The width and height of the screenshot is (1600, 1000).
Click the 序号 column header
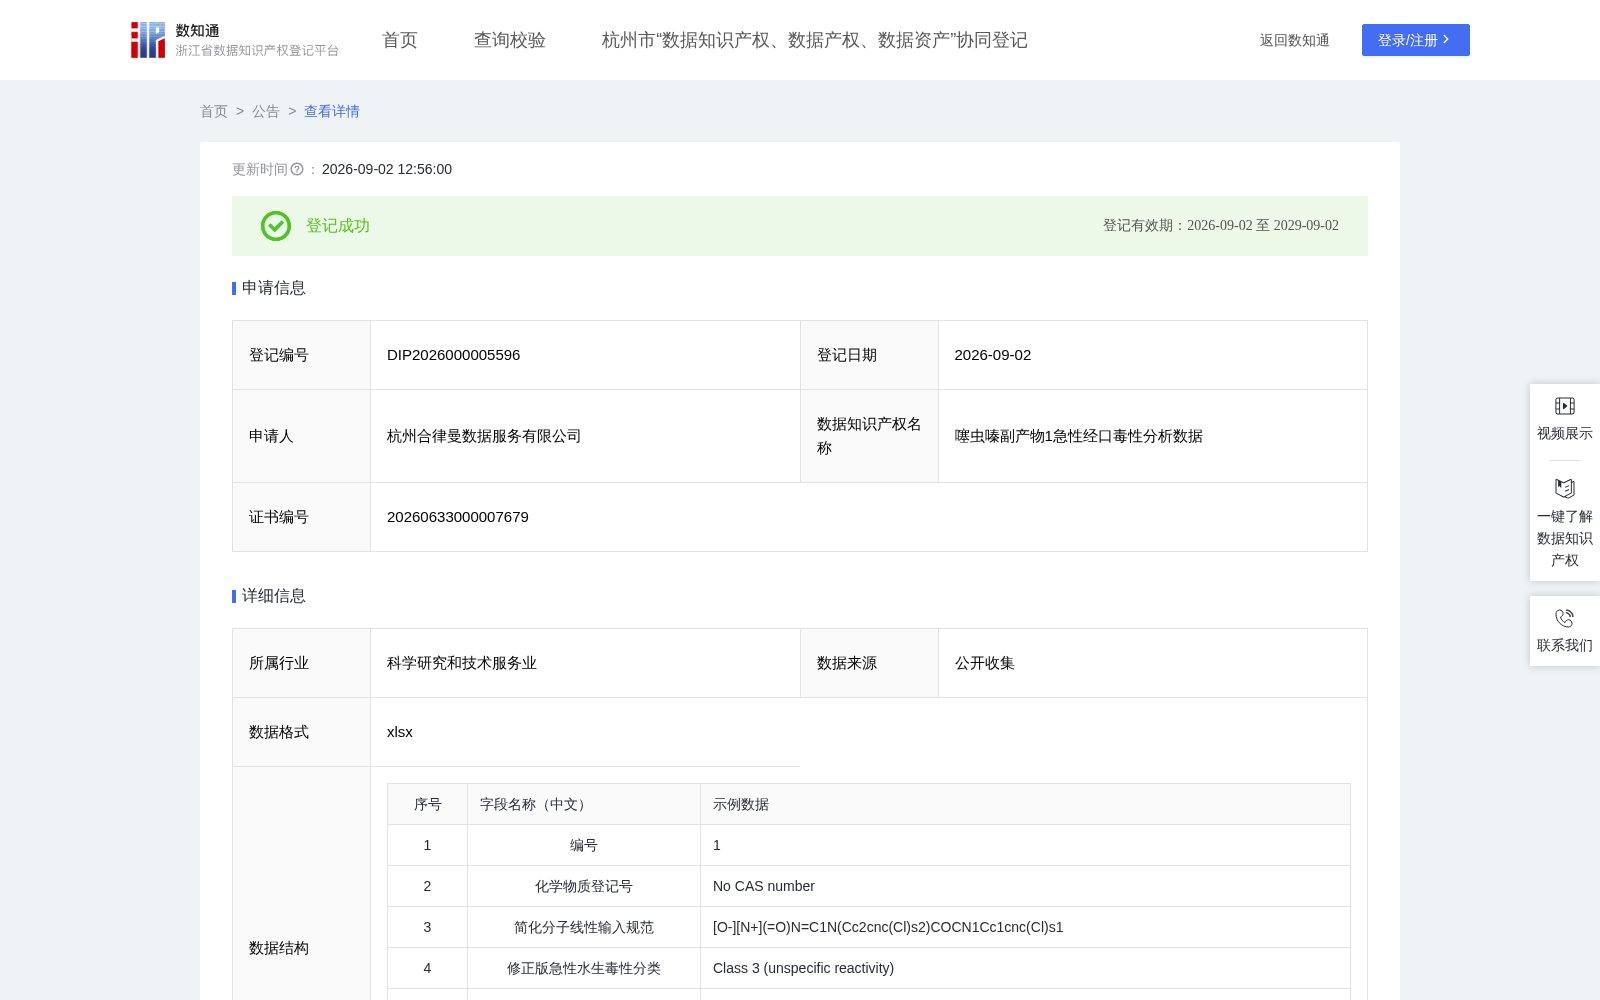tap(428, 804)
